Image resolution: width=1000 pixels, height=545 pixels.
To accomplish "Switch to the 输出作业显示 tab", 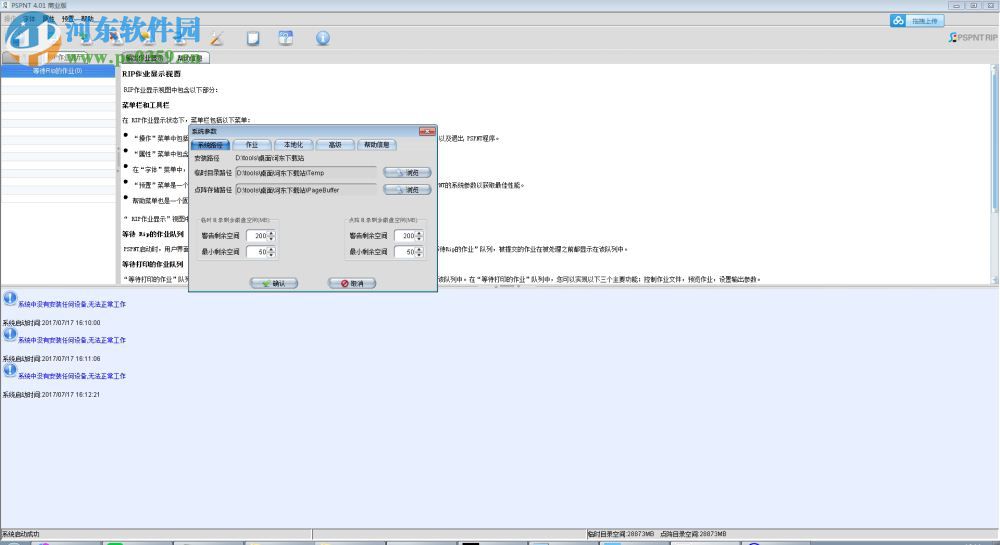I will (x=144, y=58).
